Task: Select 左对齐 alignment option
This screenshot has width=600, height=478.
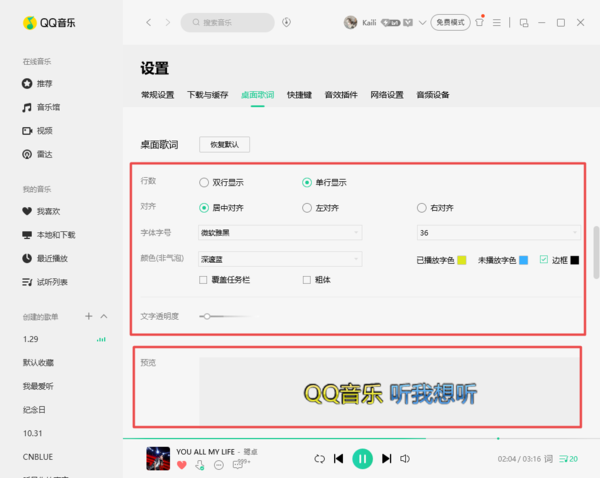Action: (308, 208)
